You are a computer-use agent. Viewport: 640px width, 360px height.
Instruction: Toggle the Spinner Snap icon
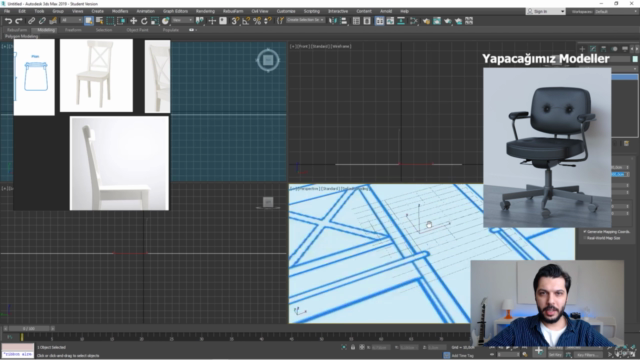268,21
